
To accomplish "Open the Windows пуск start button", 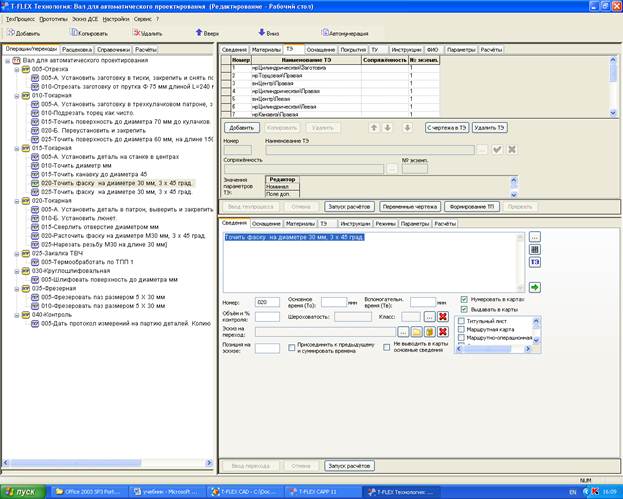I will (x=21, y=492).
